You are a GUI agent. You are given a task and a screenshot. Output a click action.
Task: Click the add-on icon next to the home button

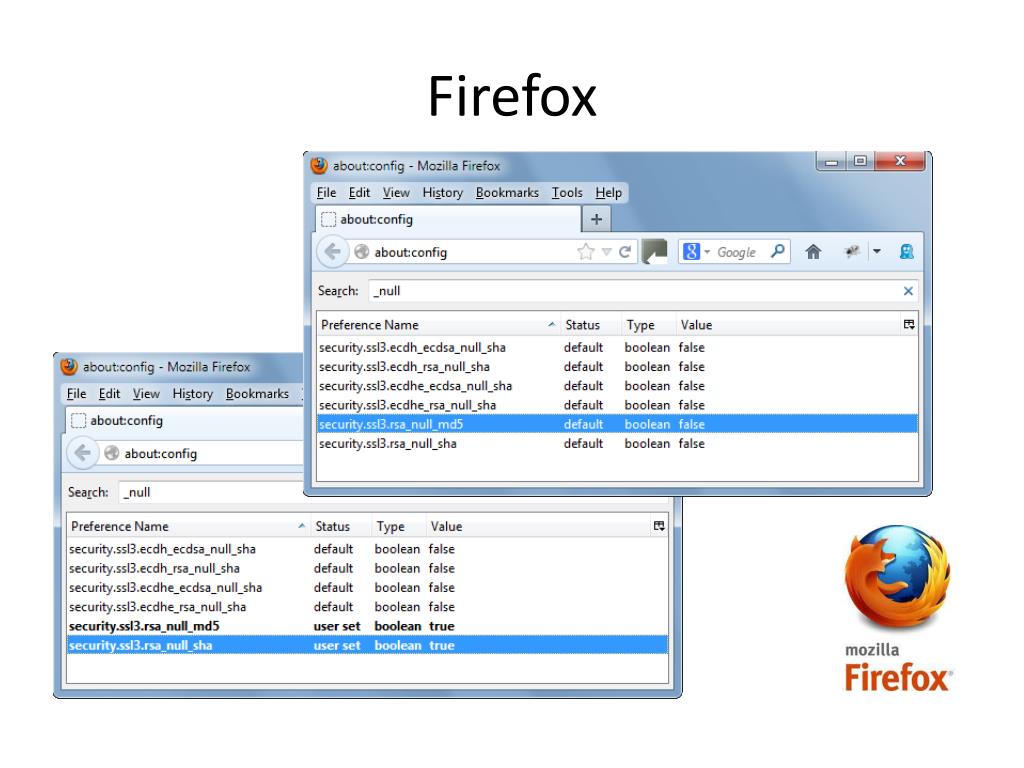pos(852,251)
